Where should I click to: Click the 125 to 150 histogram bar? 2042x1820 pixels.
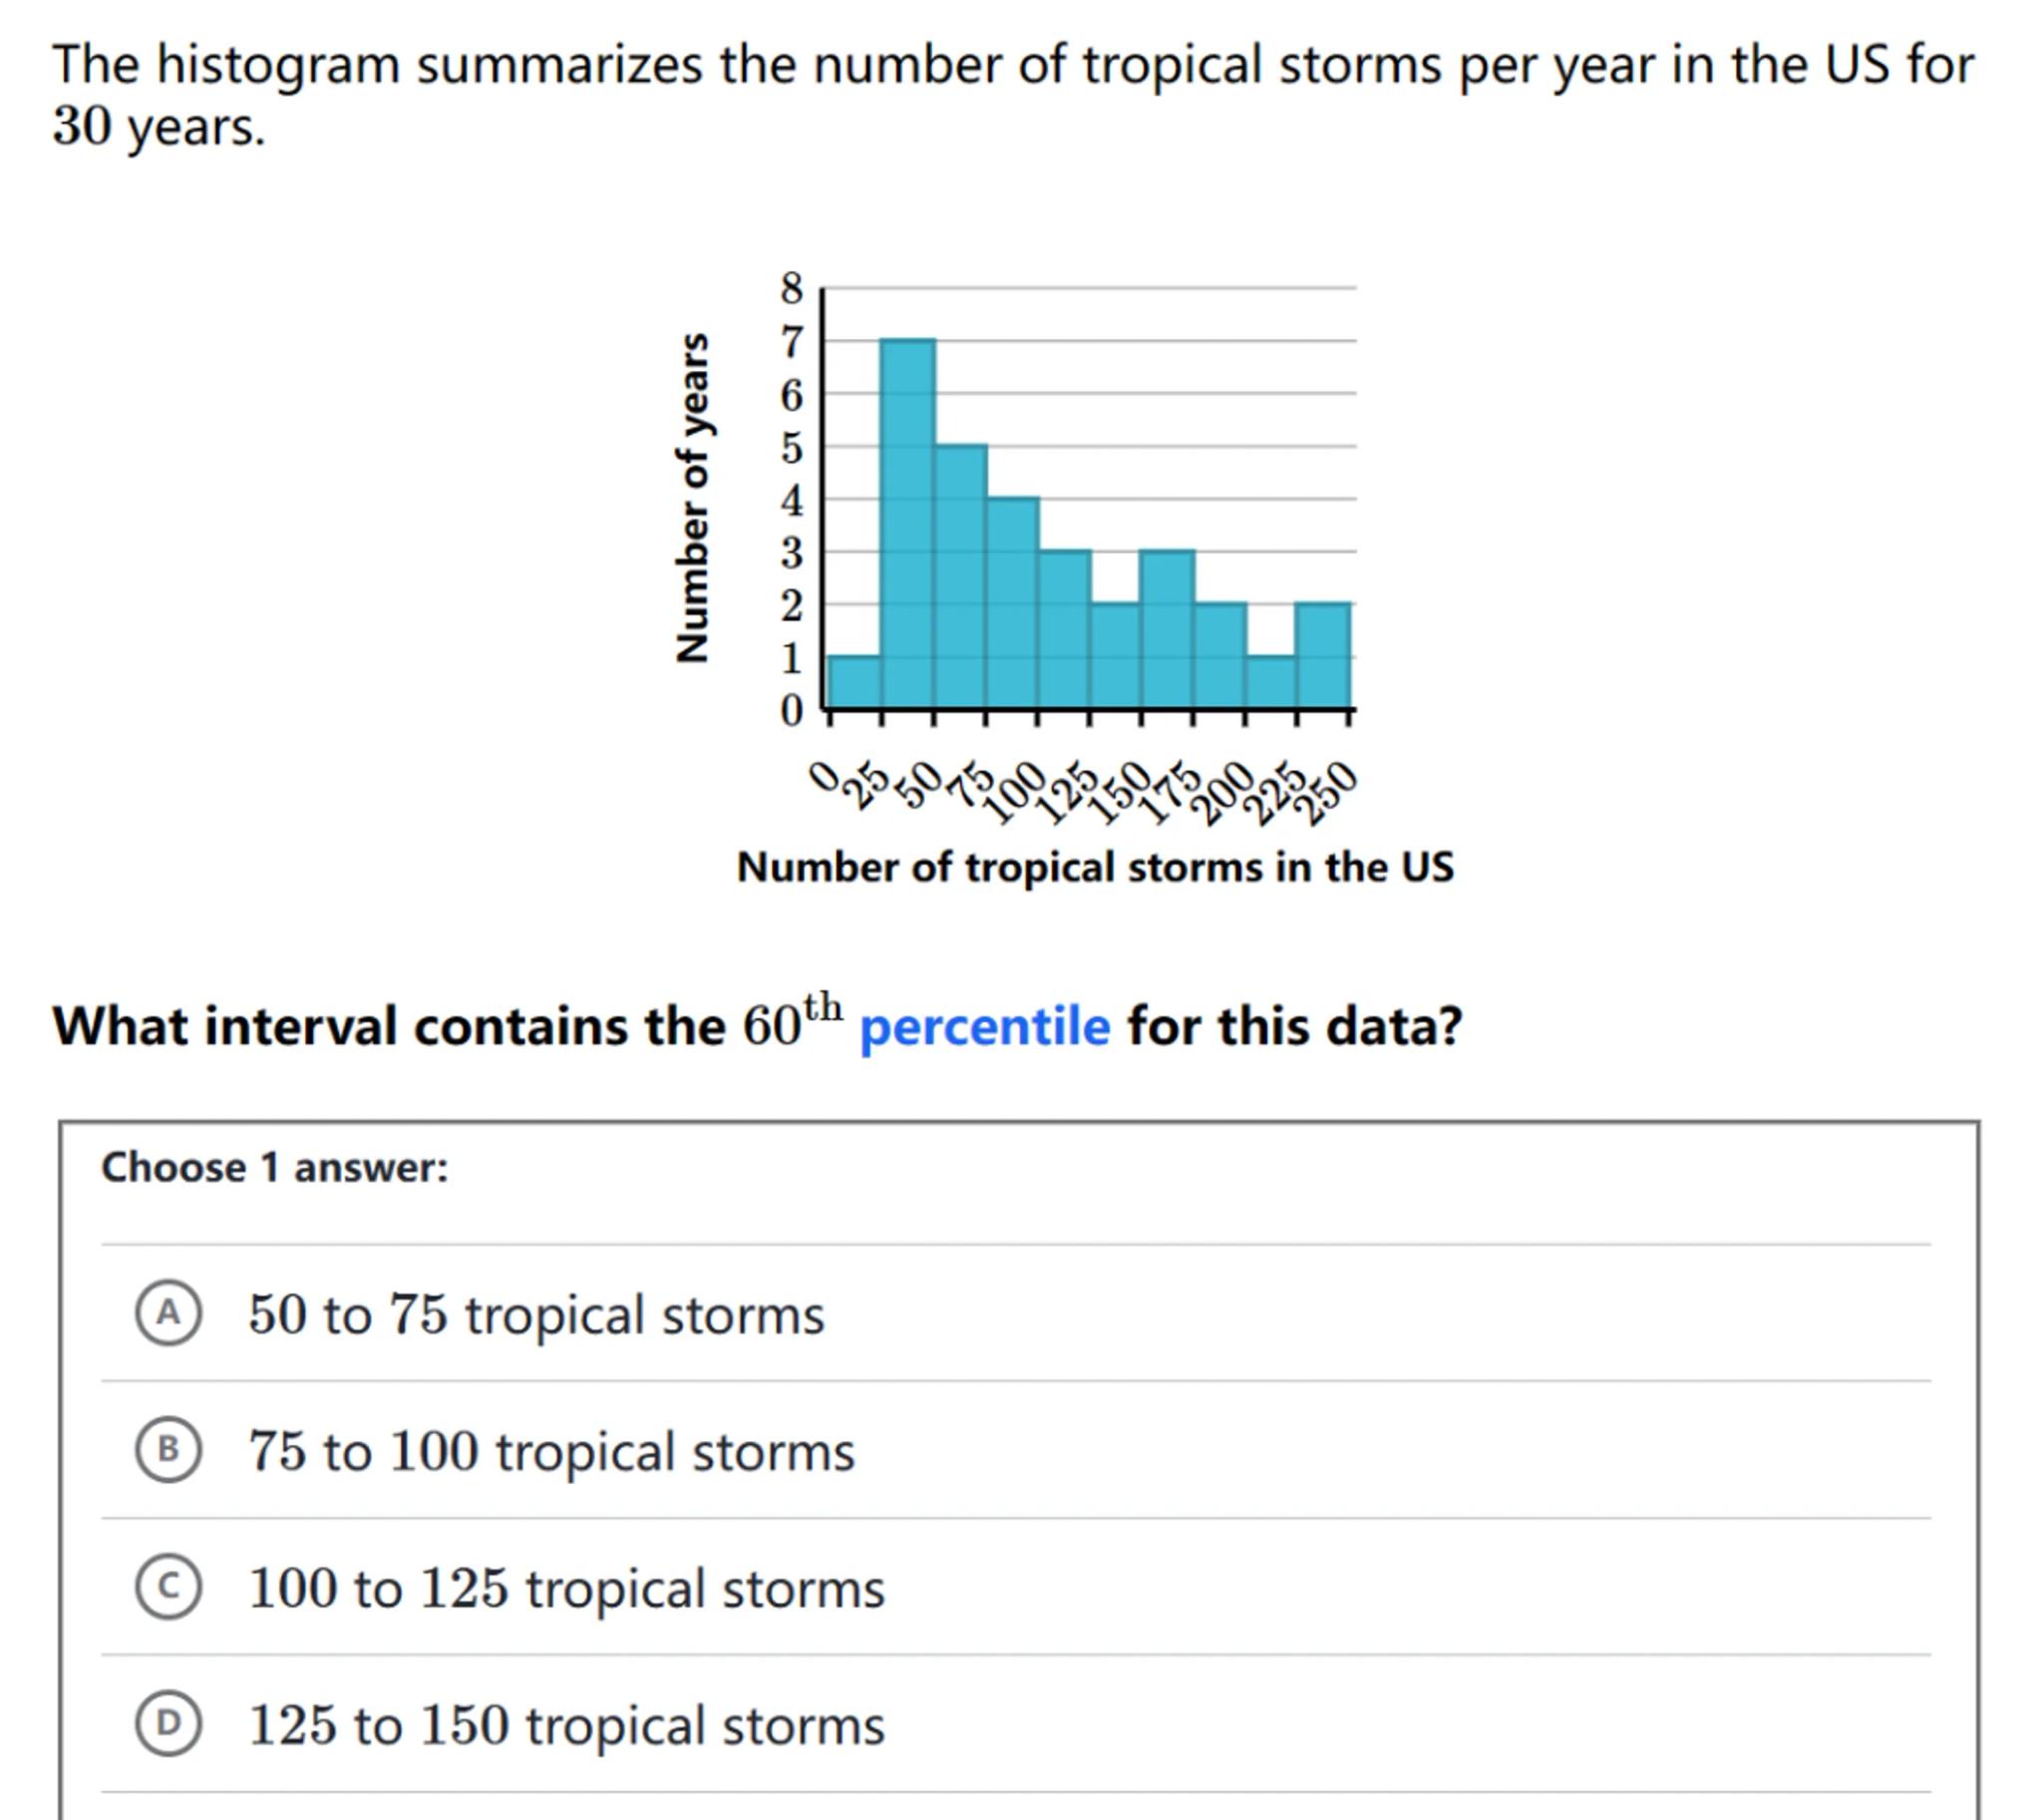click(1115, 656)
